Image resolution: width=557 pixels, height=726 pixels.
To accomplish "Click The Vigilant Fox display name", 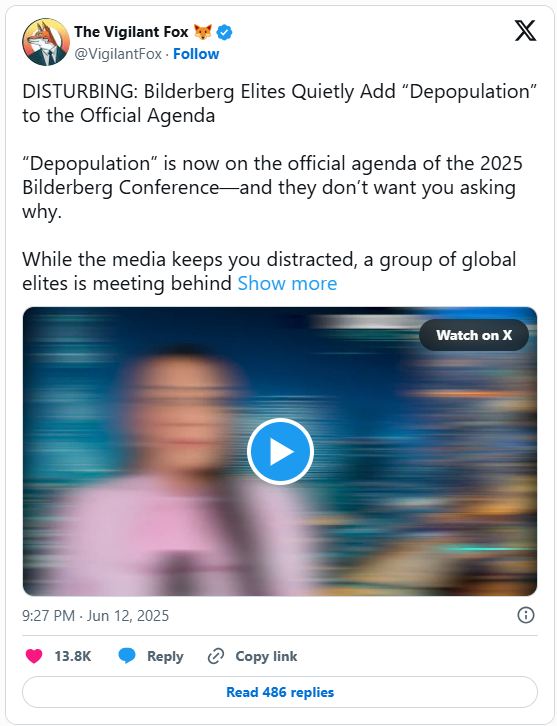I will [x=131, y=32].
